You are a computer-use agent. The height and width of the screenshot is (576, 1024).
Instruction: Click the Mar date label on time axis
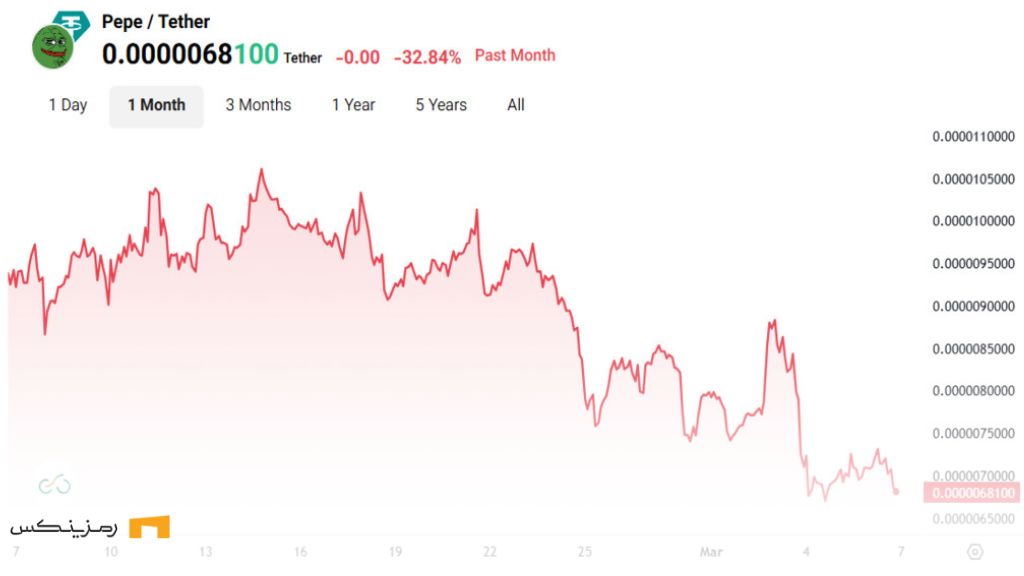click(x=711, y=551)
